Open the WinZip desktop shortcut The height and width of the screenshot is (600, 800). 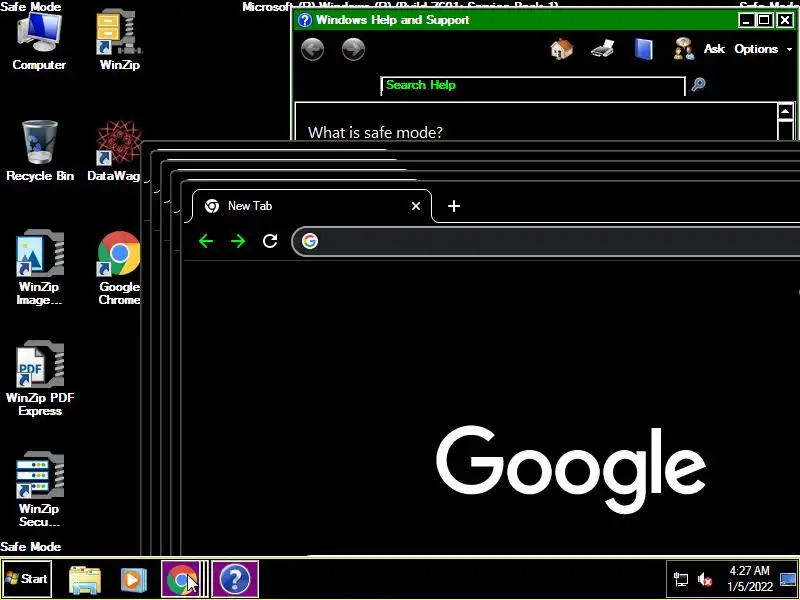[119, 42]
